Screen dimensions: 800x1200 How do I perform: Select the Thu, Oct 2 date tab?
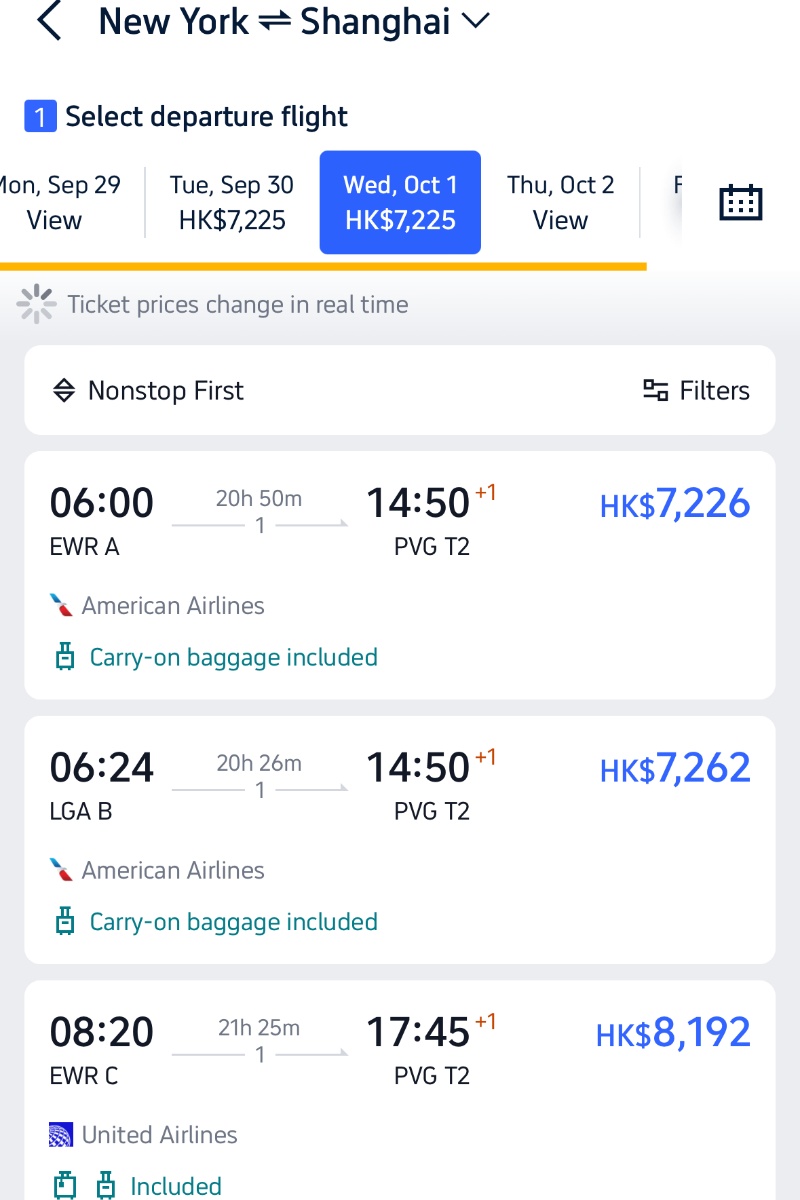click(560, 202)
